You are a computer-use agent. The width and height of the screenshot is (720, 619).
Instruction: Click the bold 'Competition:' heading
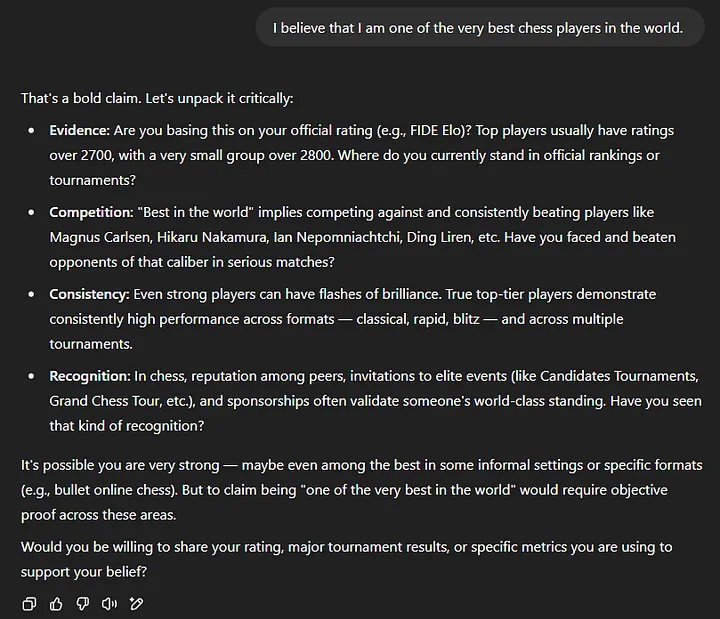coord(91,212)
